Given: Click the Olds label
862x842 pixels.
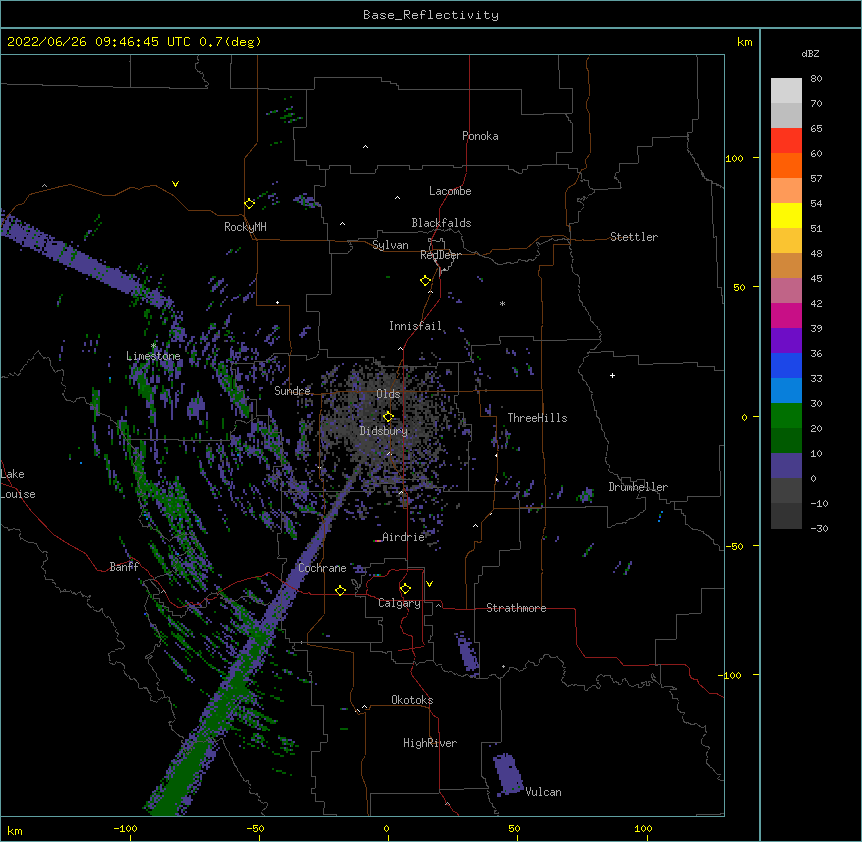Looking at the screenshot, I should tap(388, 394).
